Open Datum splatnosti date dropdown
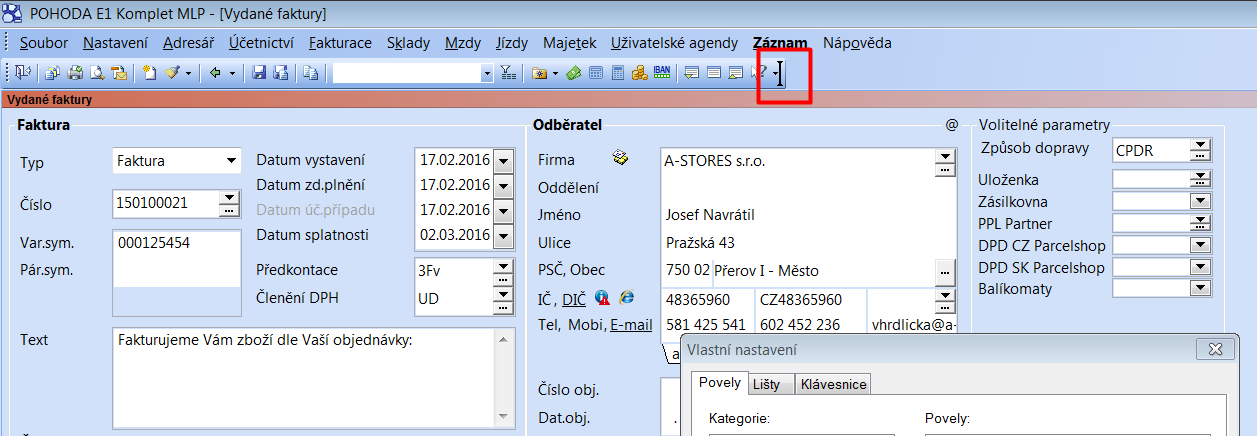 pyautogui.click(x=502, y=235)
